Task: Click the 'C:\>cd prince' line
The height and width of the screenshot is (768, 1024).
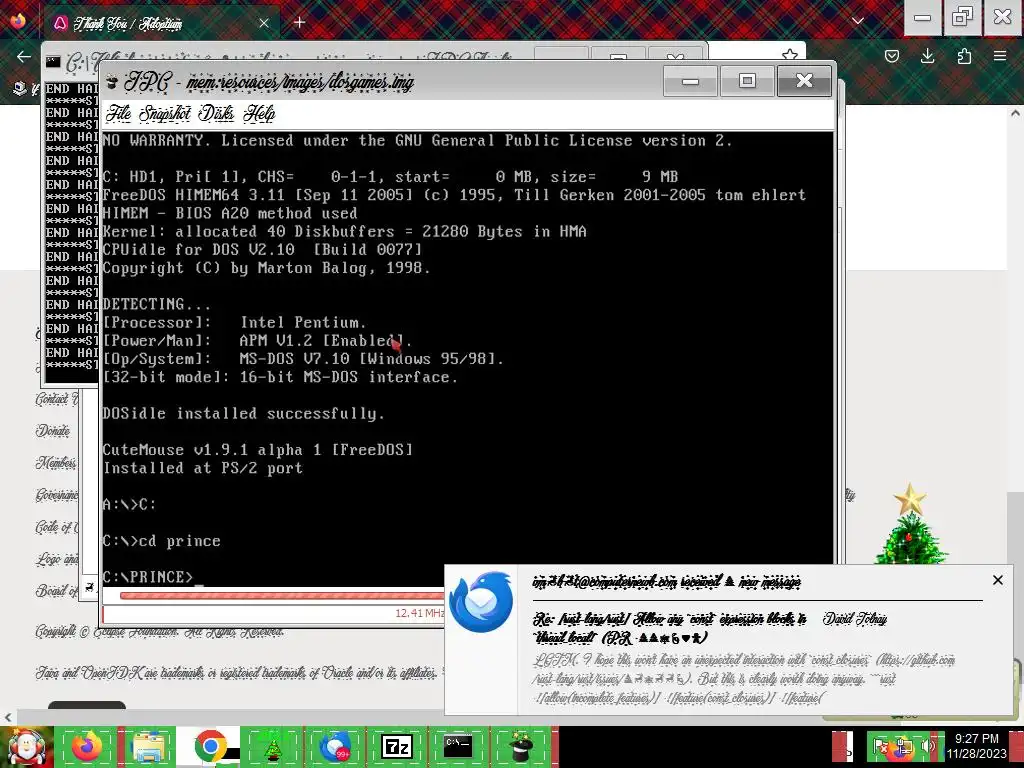Action: tap(162, 541)
